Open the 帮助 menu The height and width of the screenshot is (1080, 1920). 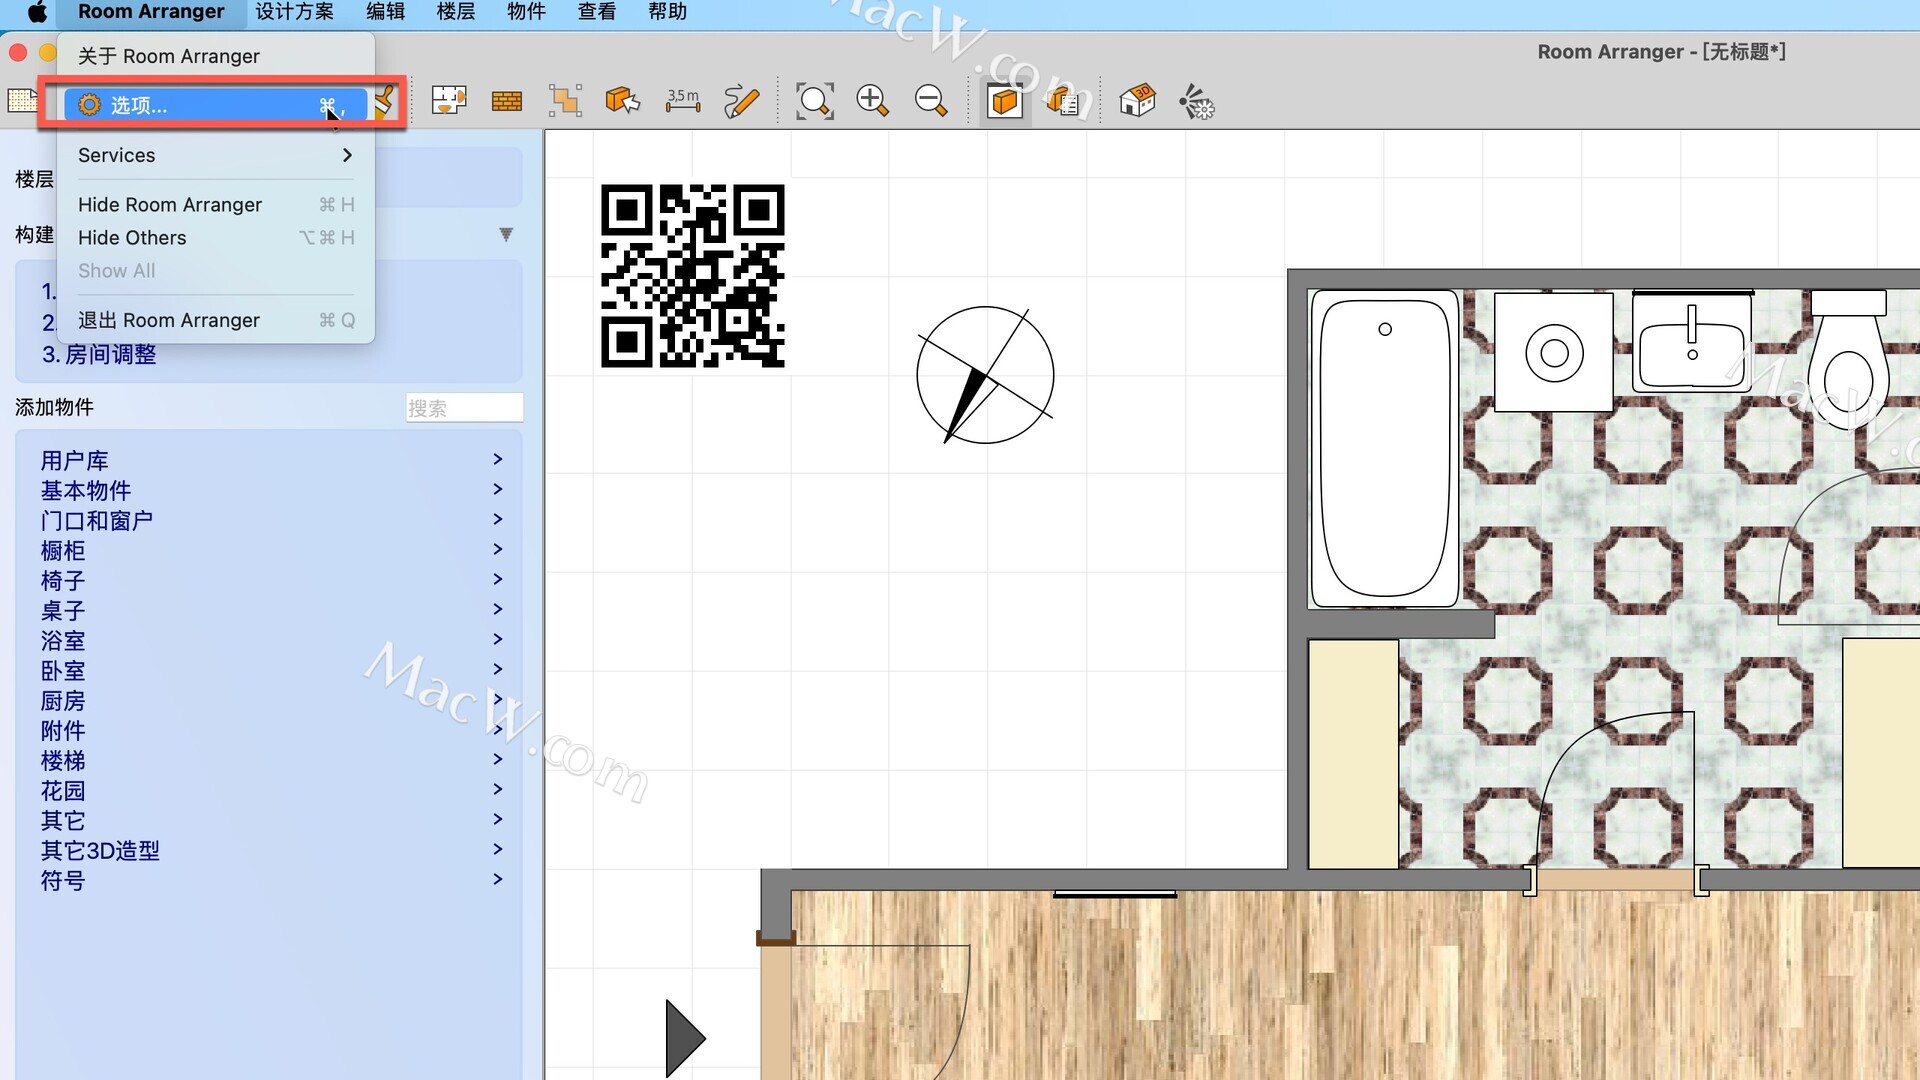(667, 12)
